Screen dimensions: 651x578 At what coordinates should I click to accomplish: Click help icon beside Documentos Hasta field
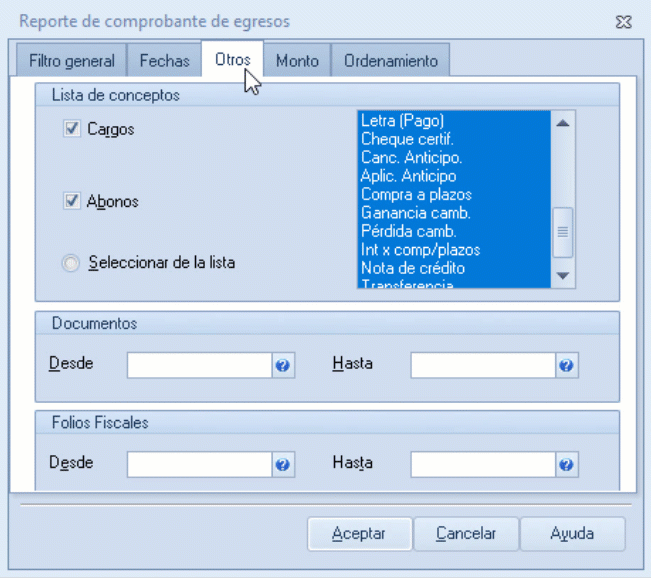click(x=567, y=366)
